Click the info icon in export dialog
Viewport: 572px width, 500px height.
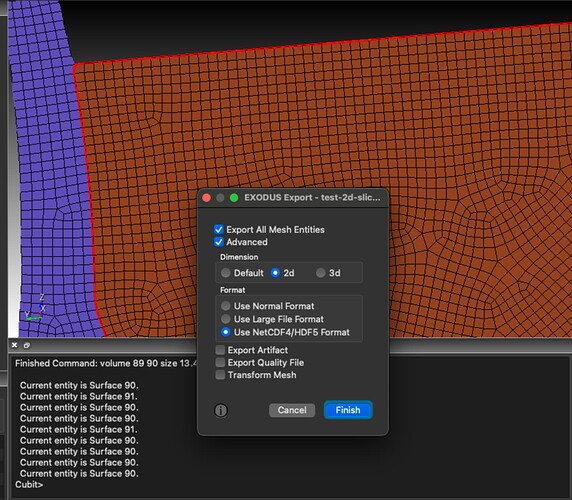pyautogui.click(x=221, y=410)
